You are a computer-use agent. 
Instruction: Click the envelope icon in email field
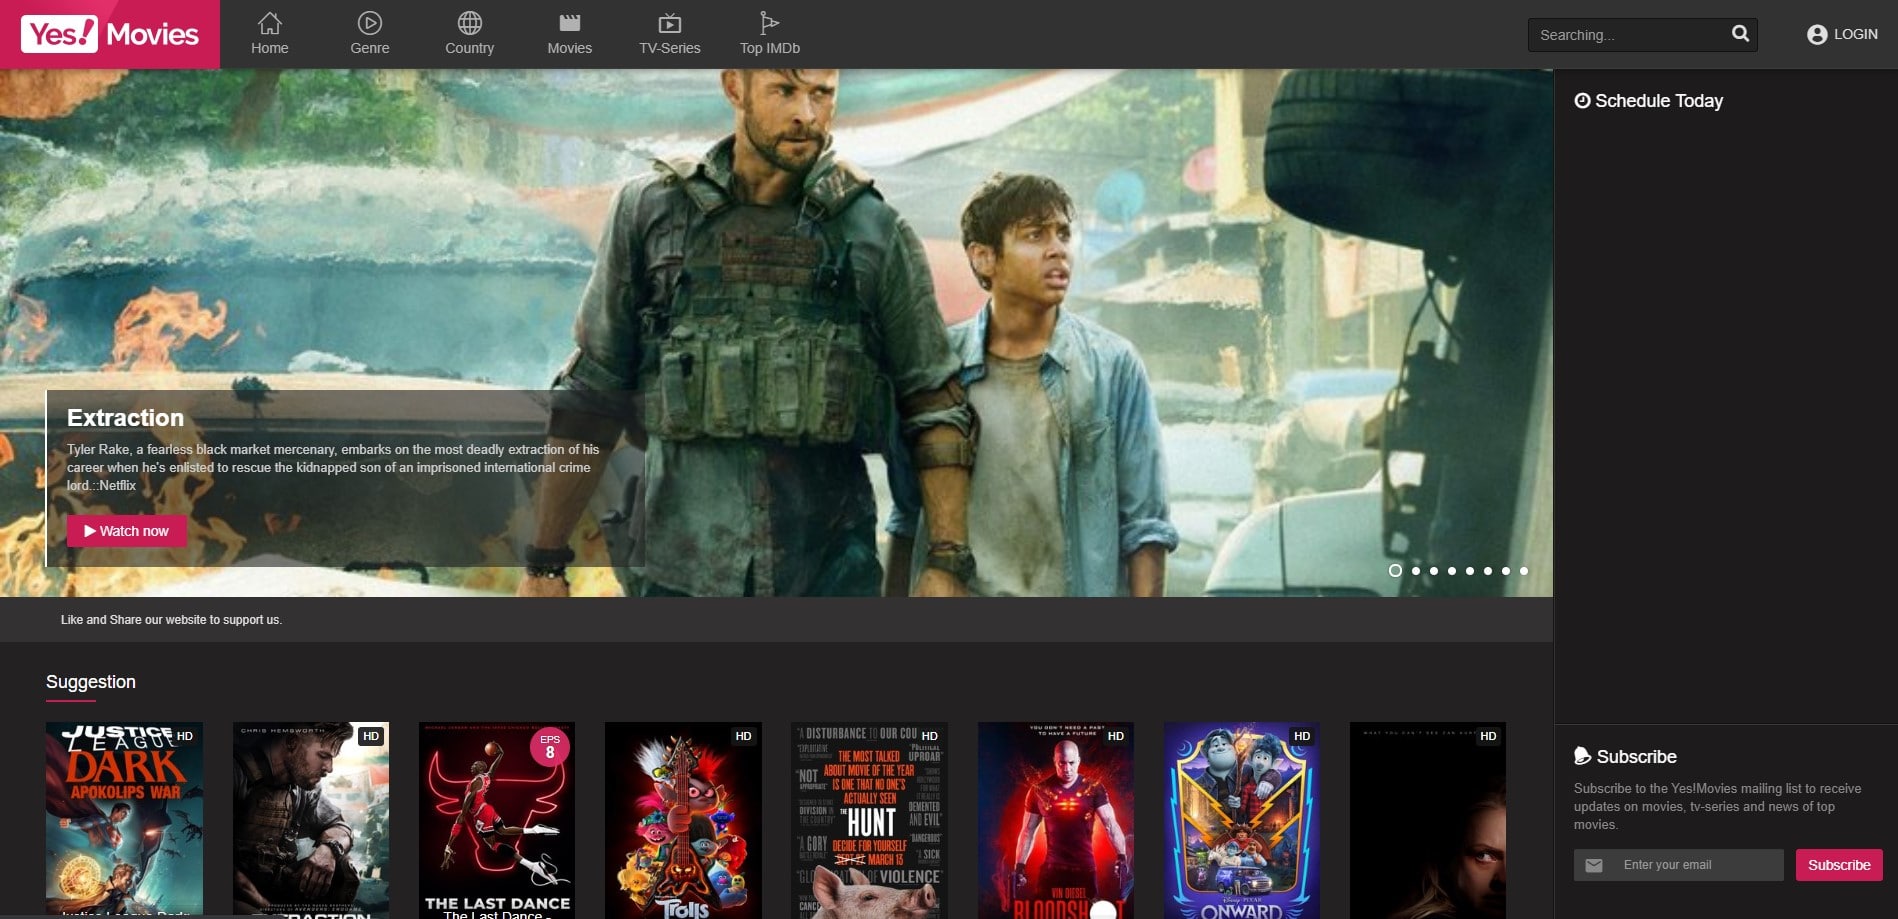1594,865
